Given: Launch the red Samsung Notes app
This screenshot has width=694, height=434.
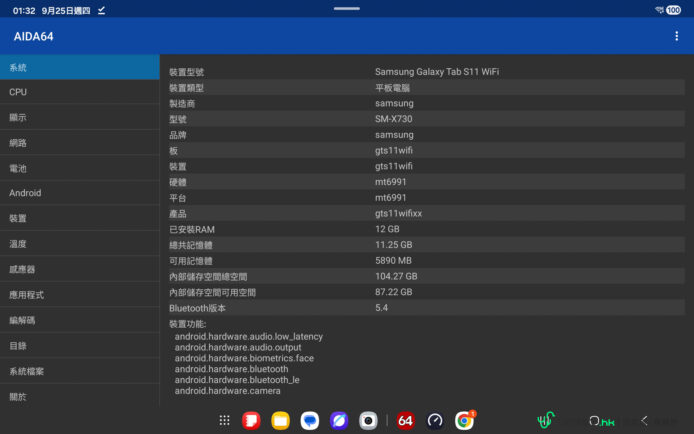Looking at the screenshot, I should [x=251, y=420].
